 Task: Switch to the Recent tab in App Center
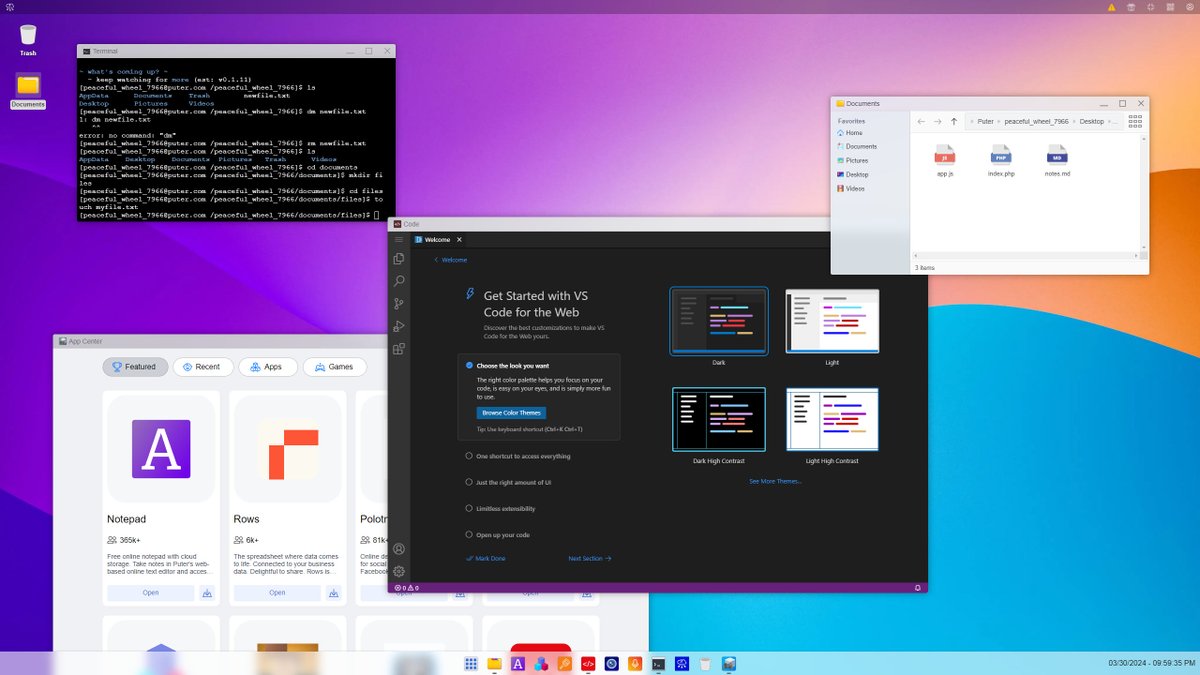(x=203, y=367)
